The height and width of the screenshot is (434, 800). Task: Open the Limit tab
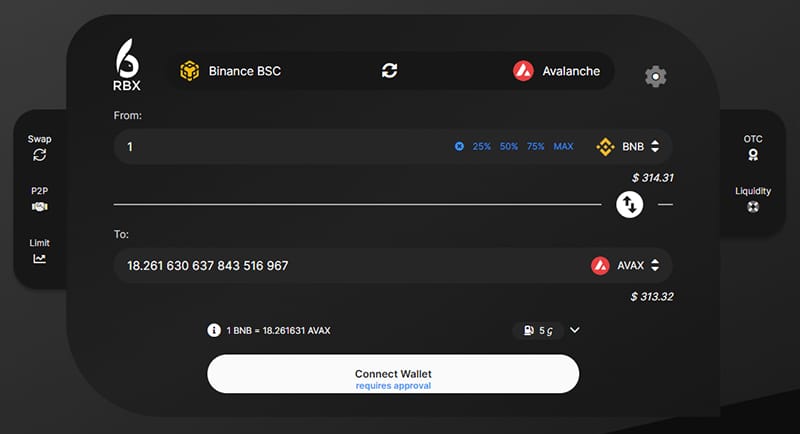[39, 251]
